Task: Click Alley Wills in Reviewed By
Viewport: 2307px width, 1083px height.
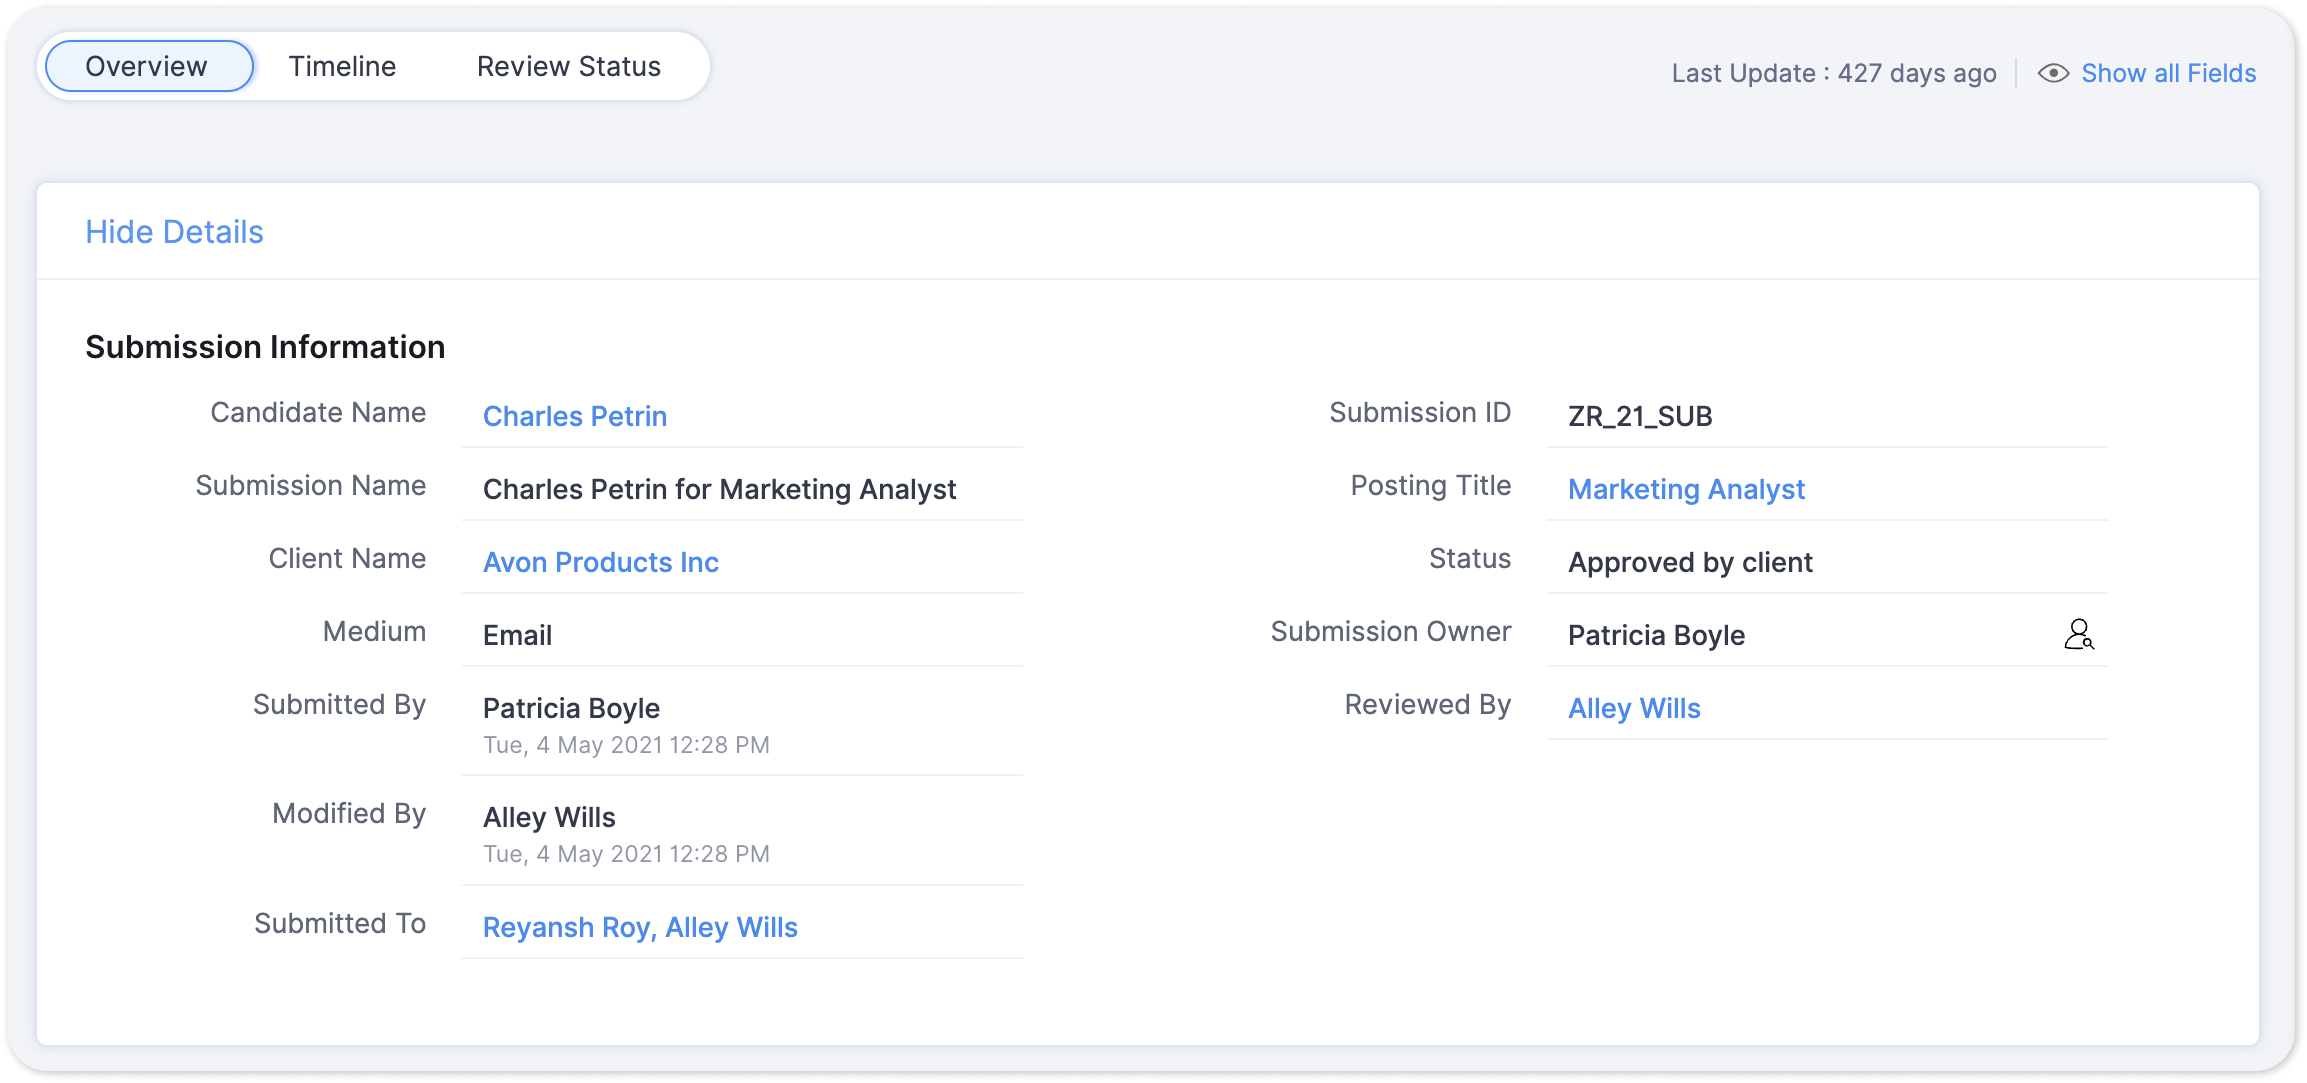Action: pos(1634,708)
